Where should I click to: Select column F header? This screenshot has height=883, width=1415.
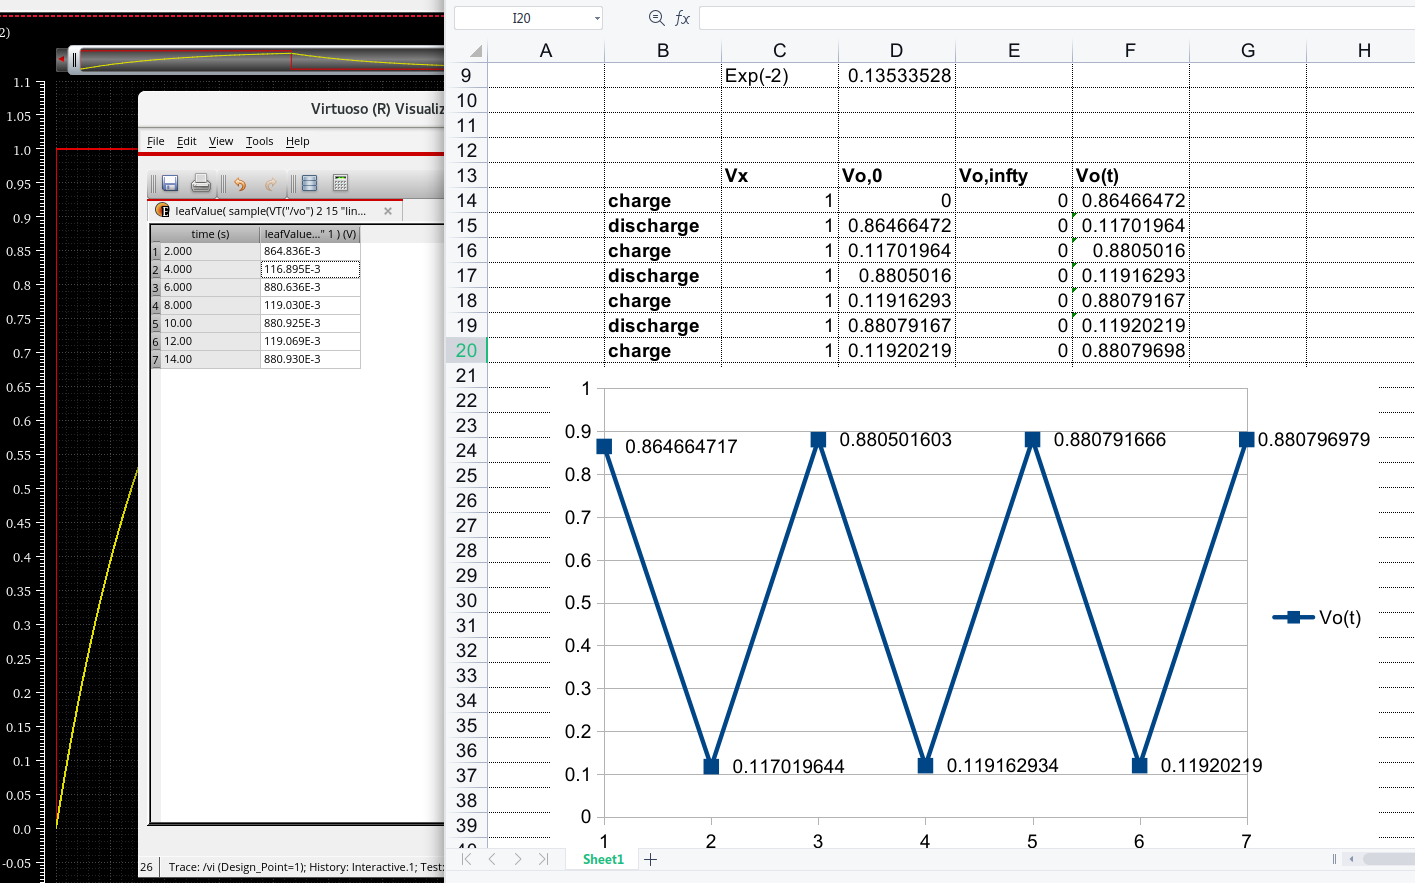click(1131, 50)
